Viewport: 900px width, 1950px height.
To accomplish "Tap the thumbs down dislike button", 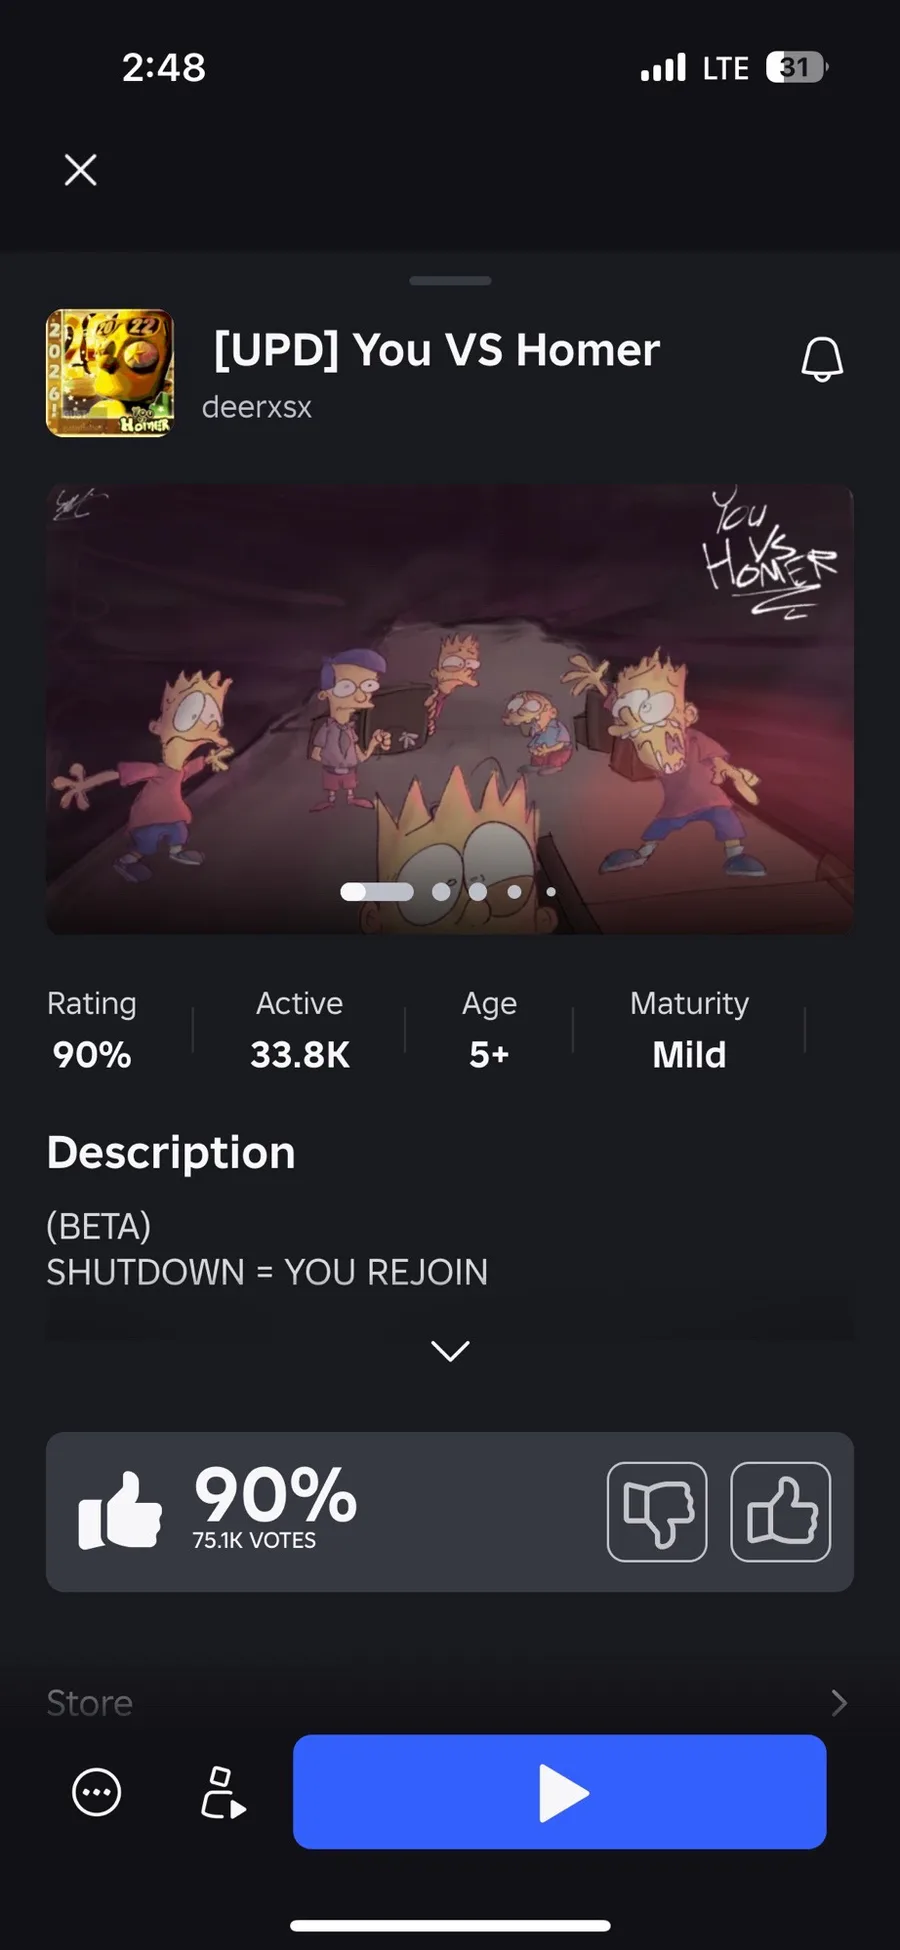I will [657, 1511].
